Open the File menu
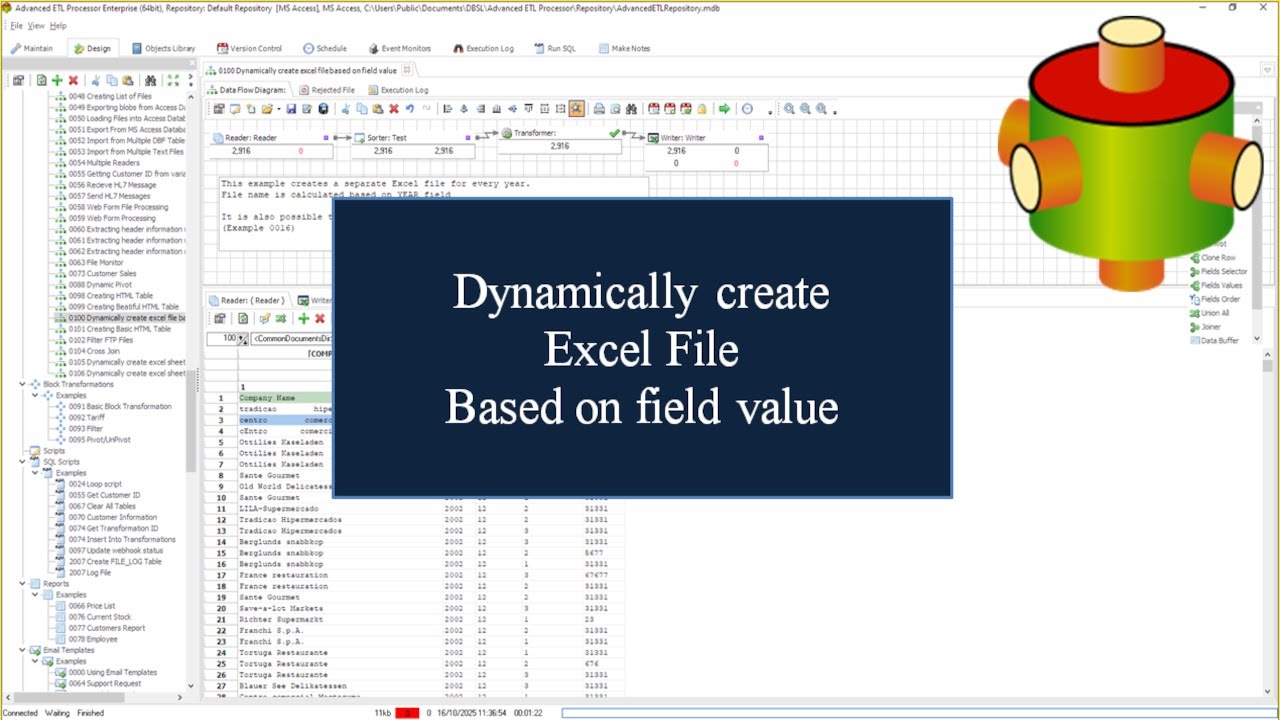 point(16,25)
